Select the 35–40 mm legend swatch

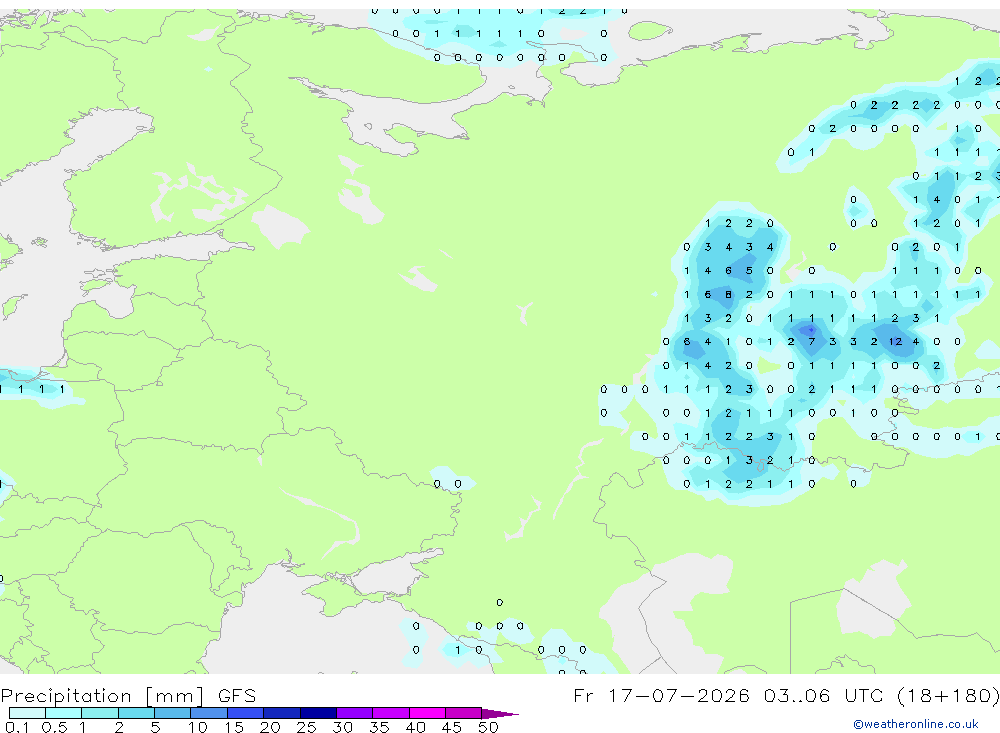click(x=390, y=713)
